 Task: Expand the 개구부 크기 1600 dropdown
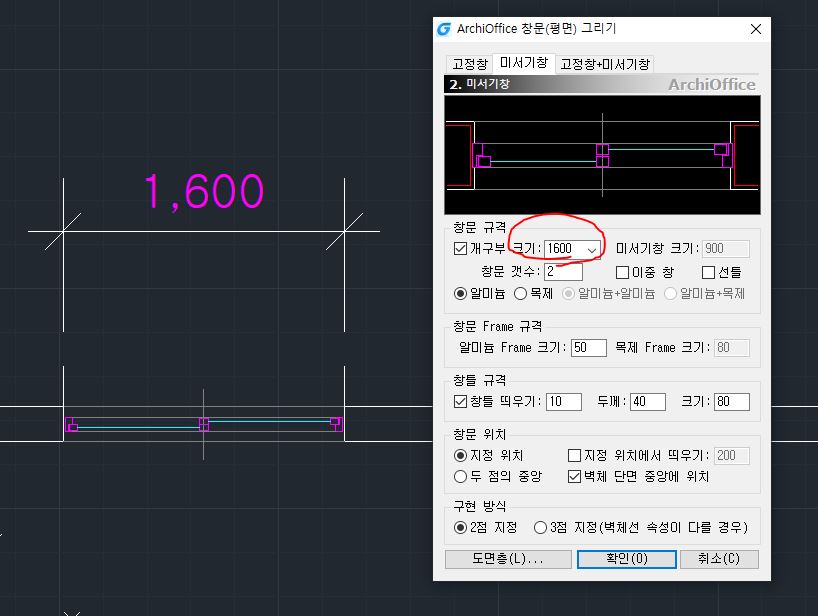[591, 249]
